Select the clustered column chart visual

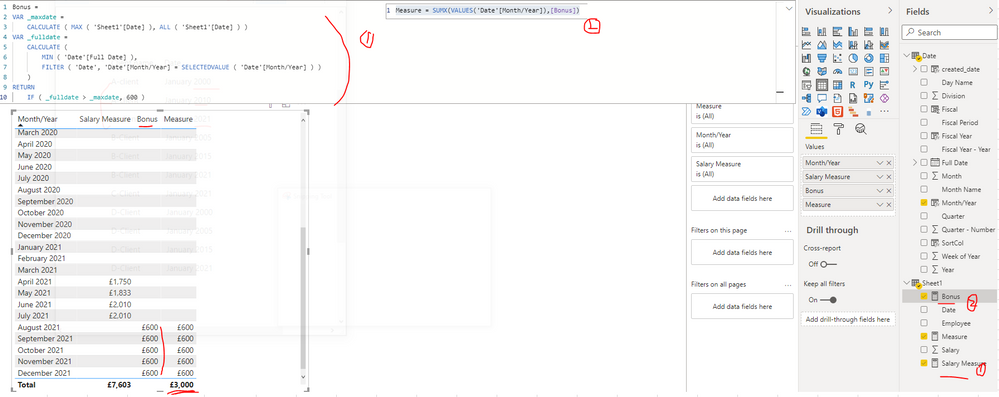click(x=853, y=31)
